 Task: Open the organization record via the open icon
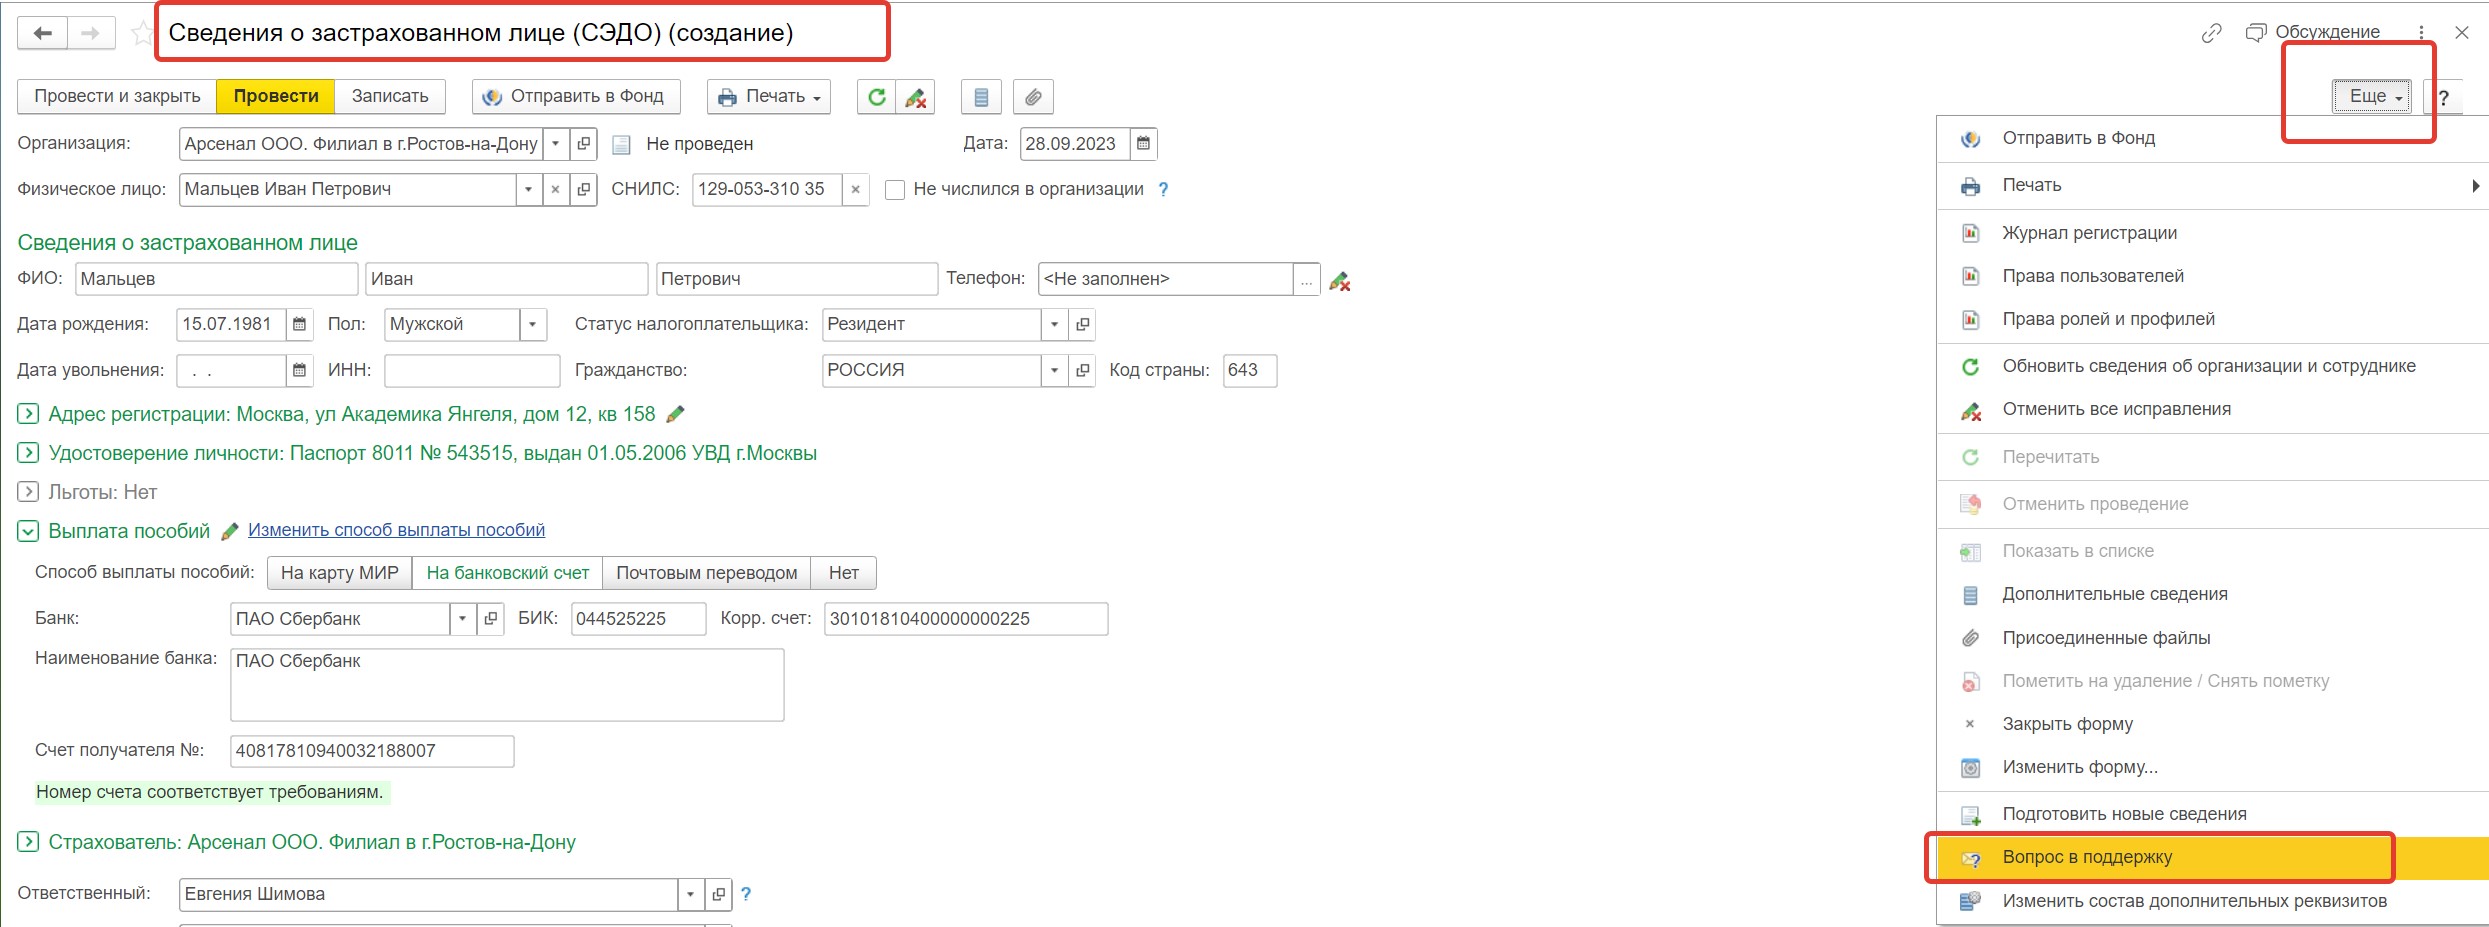click(x=584, y=144)
